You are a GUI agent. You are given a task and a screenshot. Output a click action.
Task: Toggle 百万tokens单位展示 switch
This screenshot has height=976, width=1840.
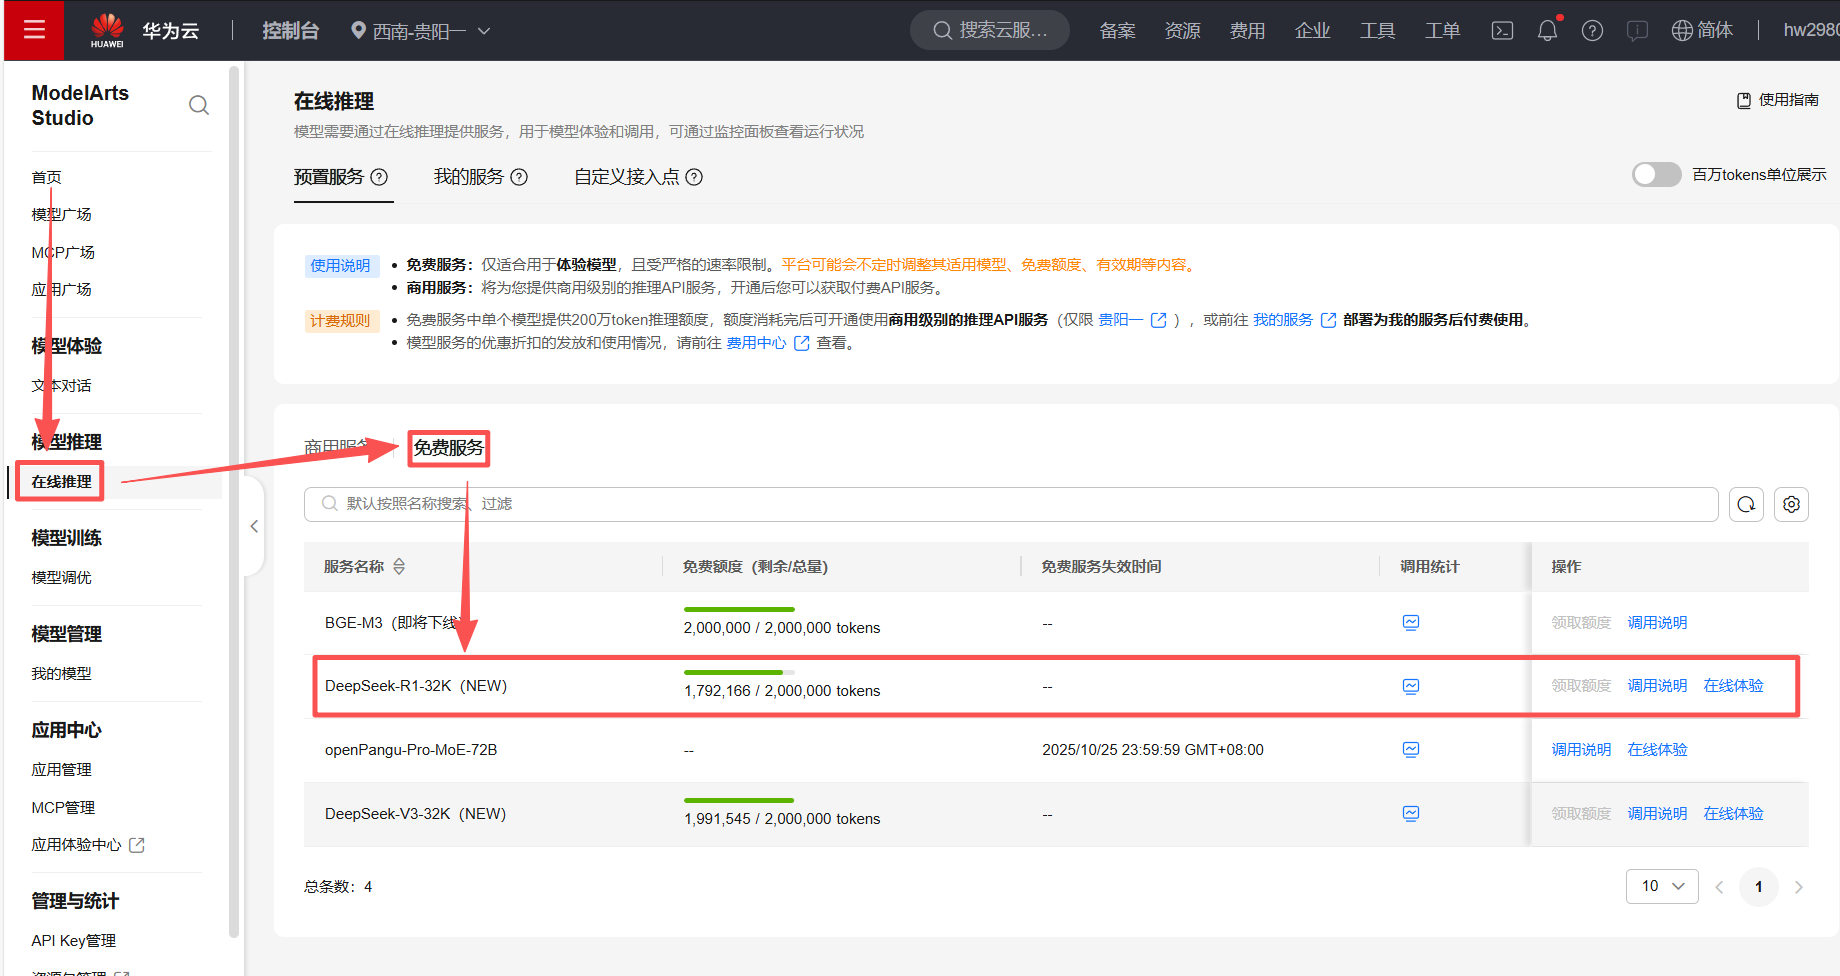pos(1657,174)
